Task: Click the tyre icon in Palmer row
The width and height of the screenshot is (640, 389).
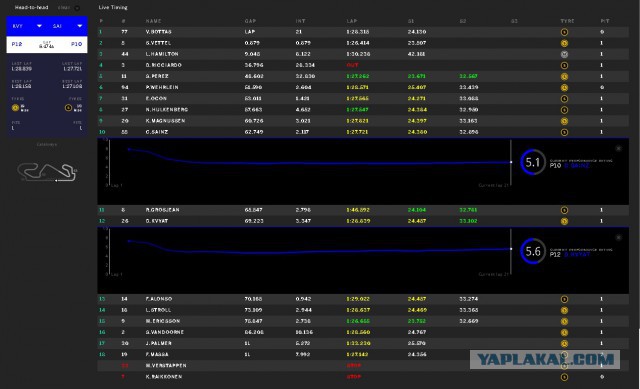Action: click(564, 343)
